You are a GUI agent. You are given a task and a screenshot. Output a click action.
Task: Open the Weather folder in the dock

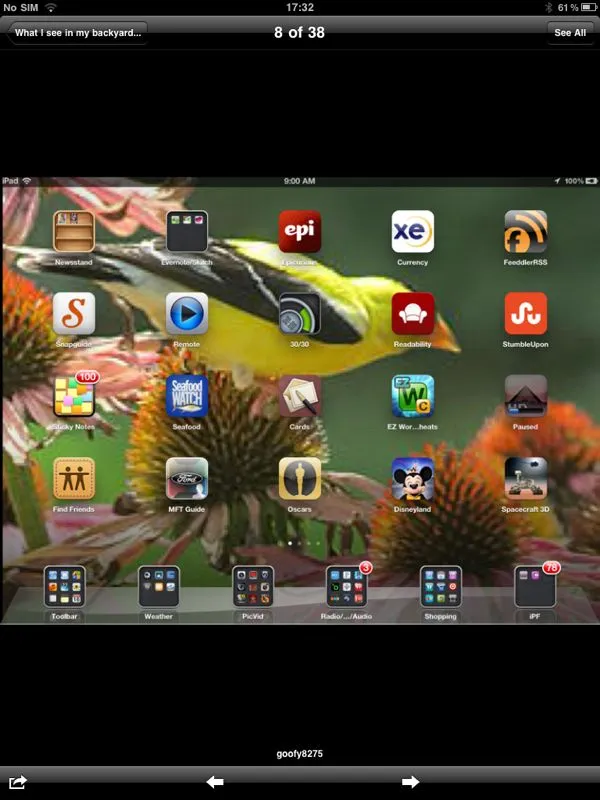pyautogui.click(x=158, y=587)
